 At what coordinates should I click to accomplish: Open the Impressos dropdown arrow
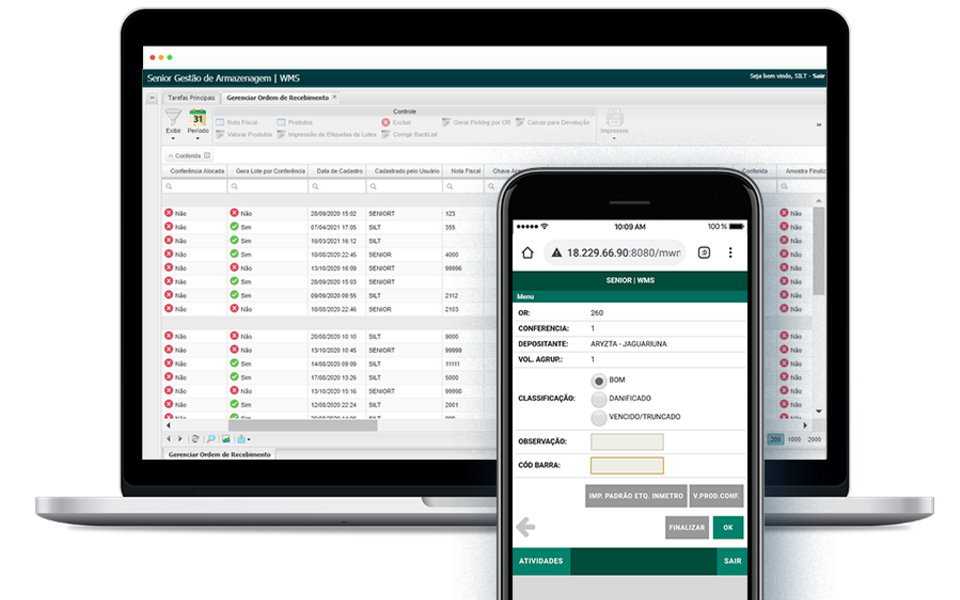tap(614, 138)
